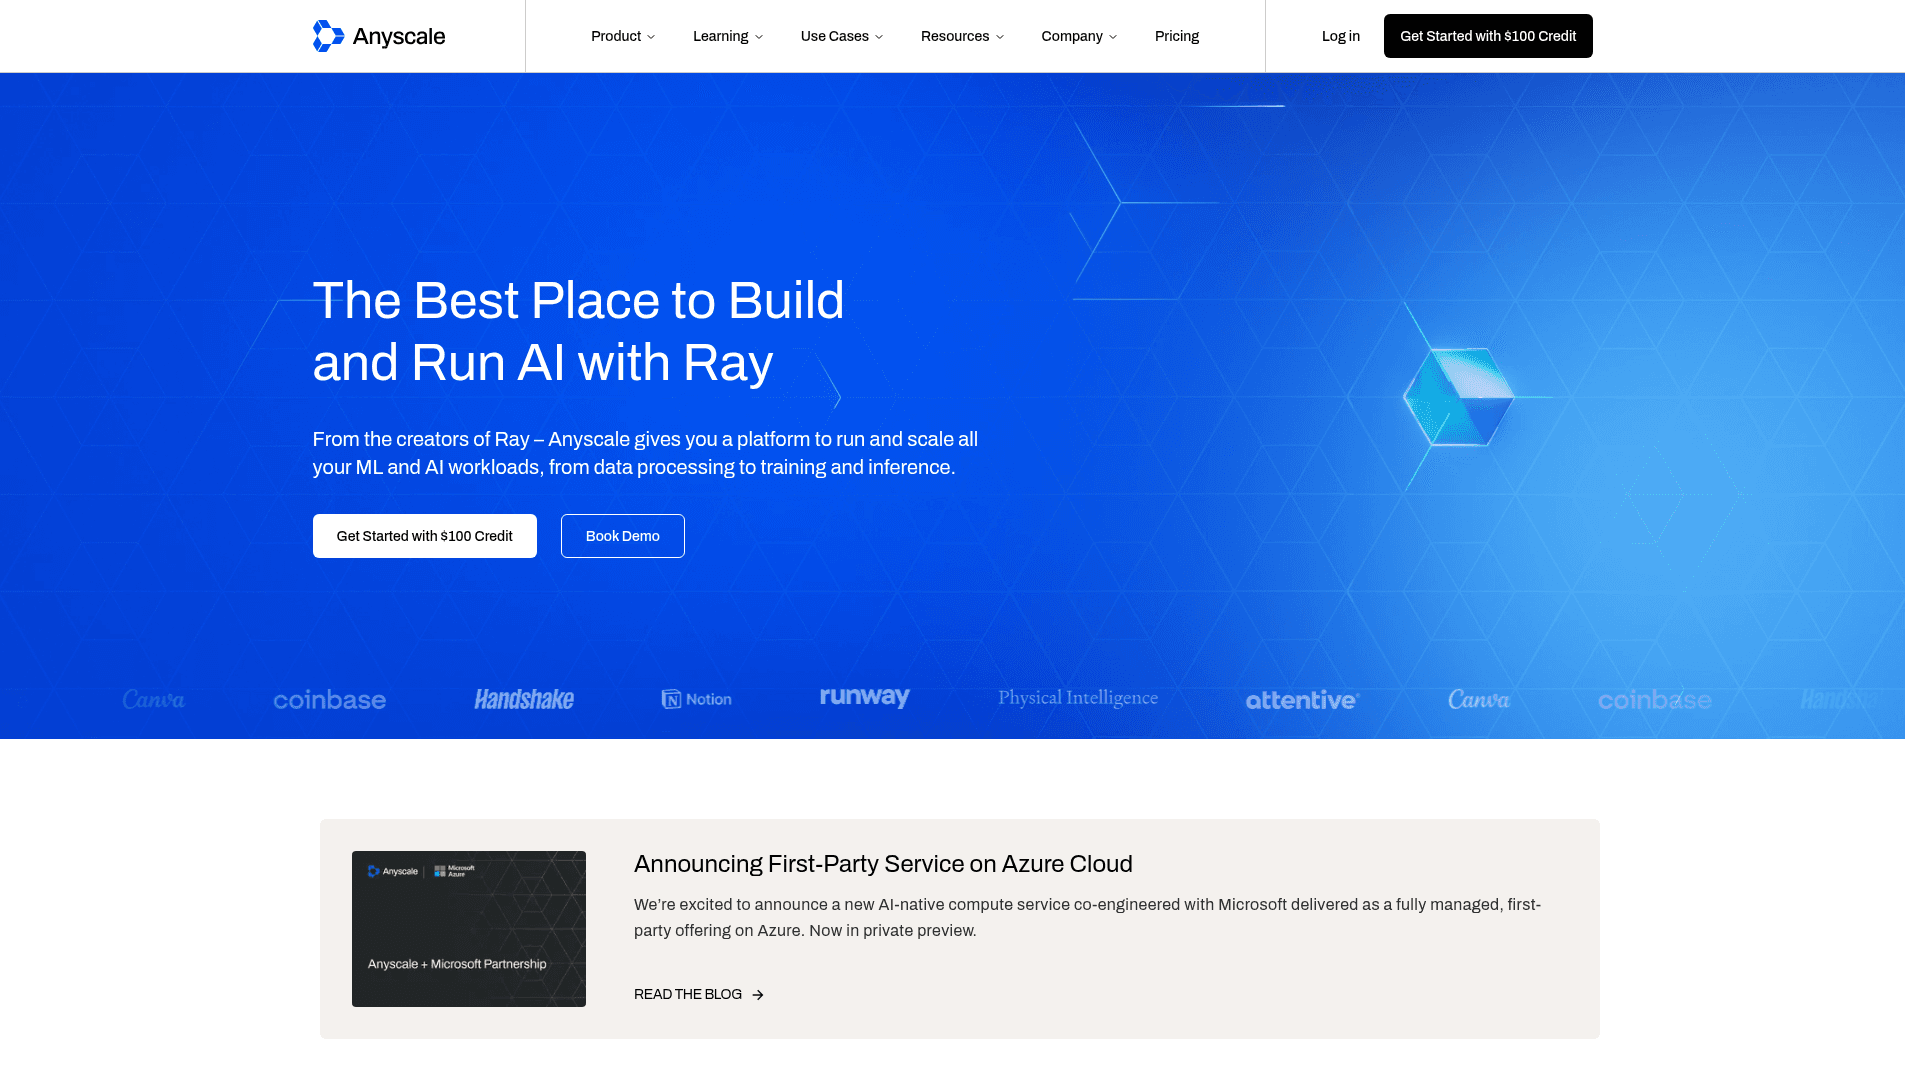
Task: Select the Runway logo in the logo strip
Action: coord(864,697)
